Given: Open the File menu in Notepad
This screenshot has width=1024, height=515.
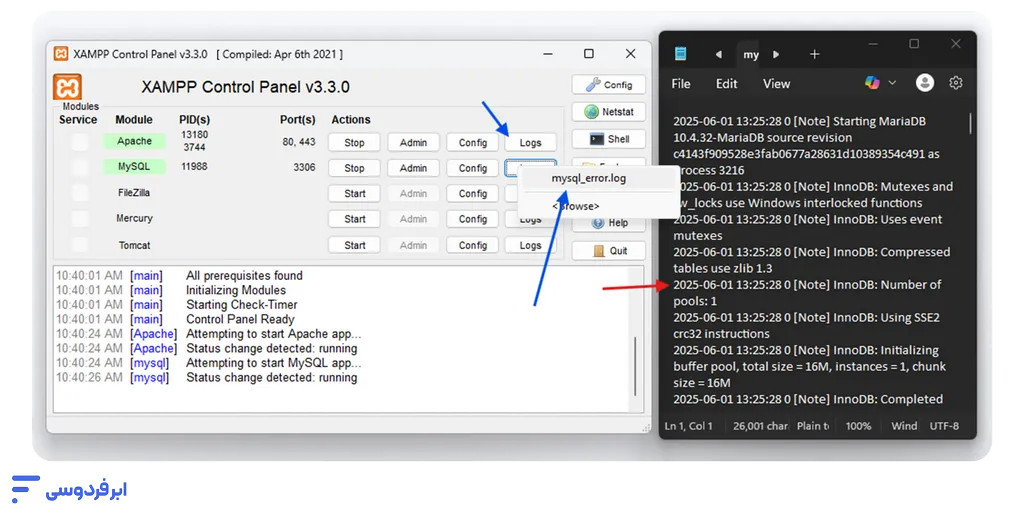Looking at the screenshot, I should 680,84.
